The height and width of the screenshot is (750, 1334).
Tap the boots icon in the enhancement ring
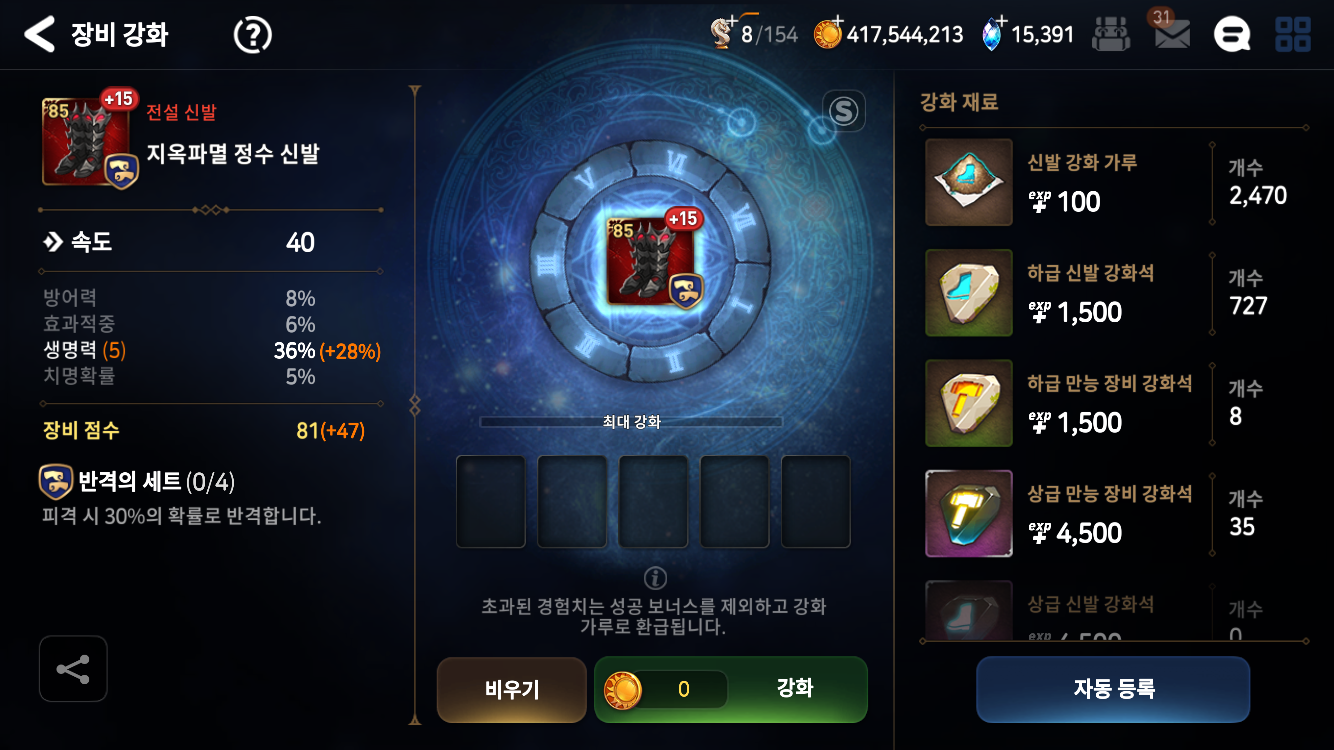(654, 262)
